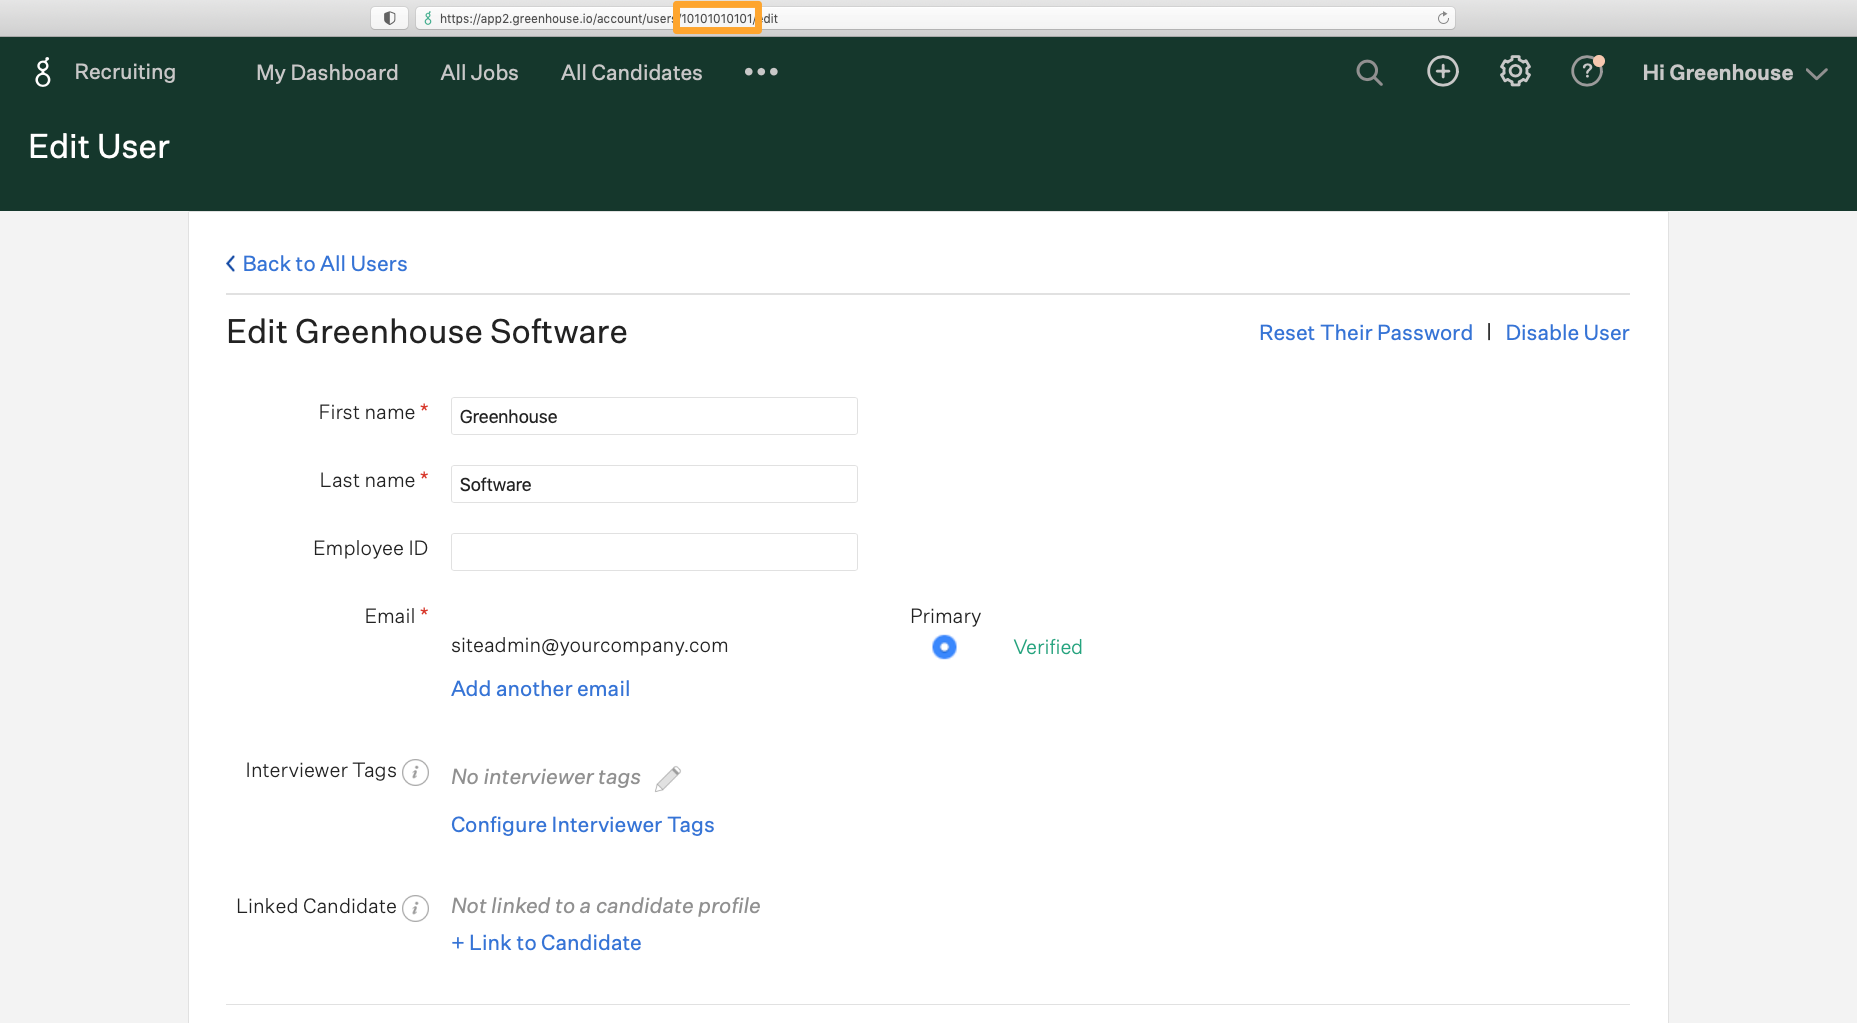Click the Interviewer Tags info icon
This screenshot has width=1857, height=1023.
pyautogui.click(x=415, y=772)
